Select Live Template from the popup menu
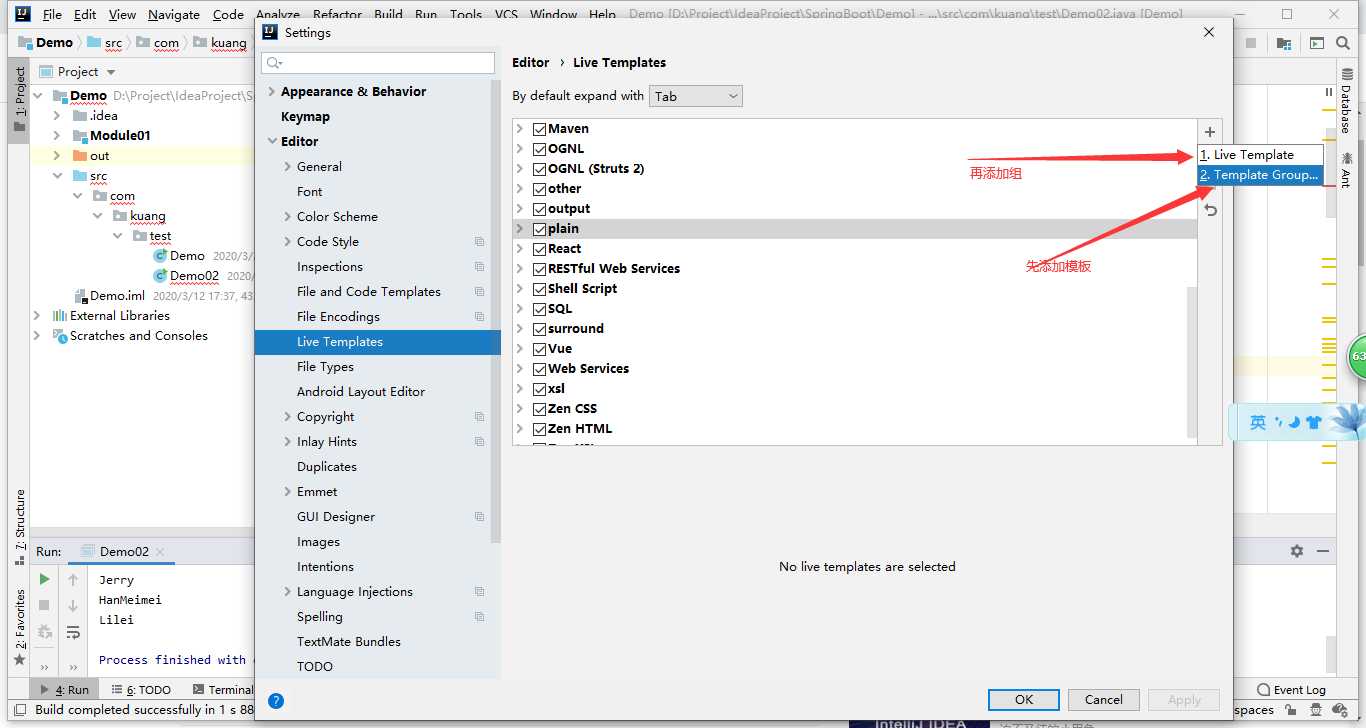This screenshot has width=1366, height=728. click(1260, 155)
